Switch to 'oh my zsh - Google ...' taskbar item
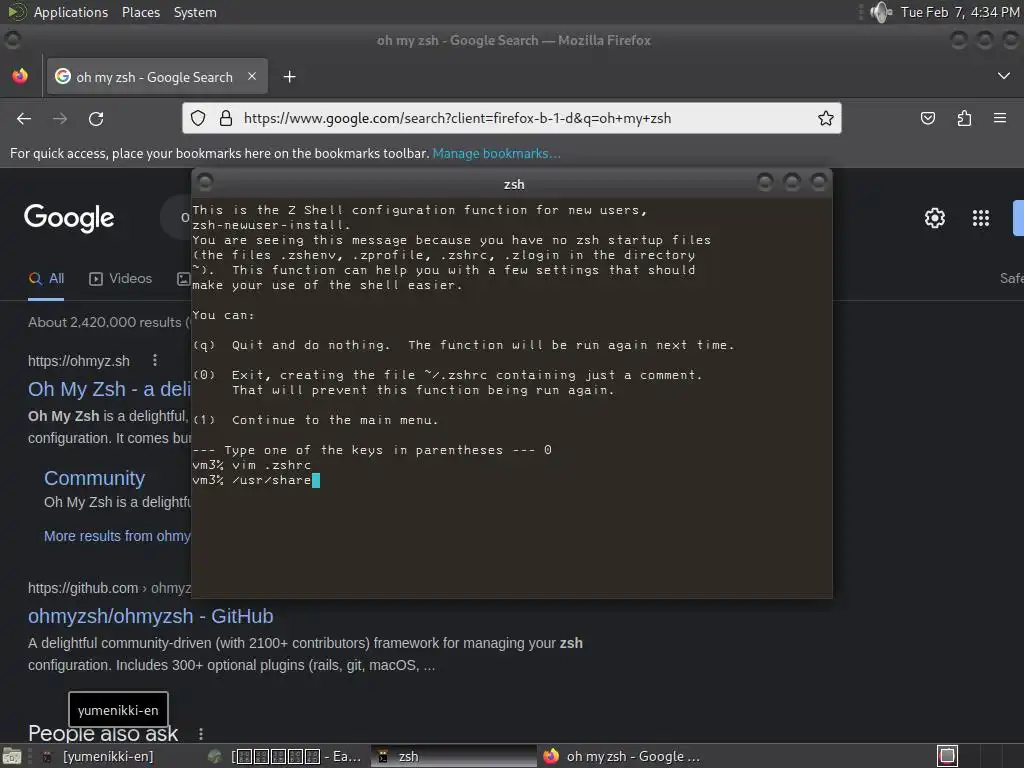Viewport: 1024px width, 768px height. tap(624, 756)
